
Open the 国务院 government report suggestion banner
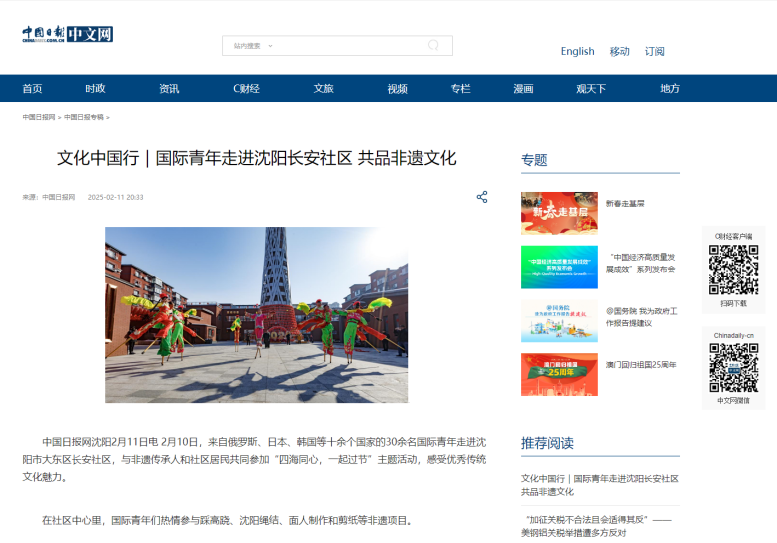coord(559,321)
